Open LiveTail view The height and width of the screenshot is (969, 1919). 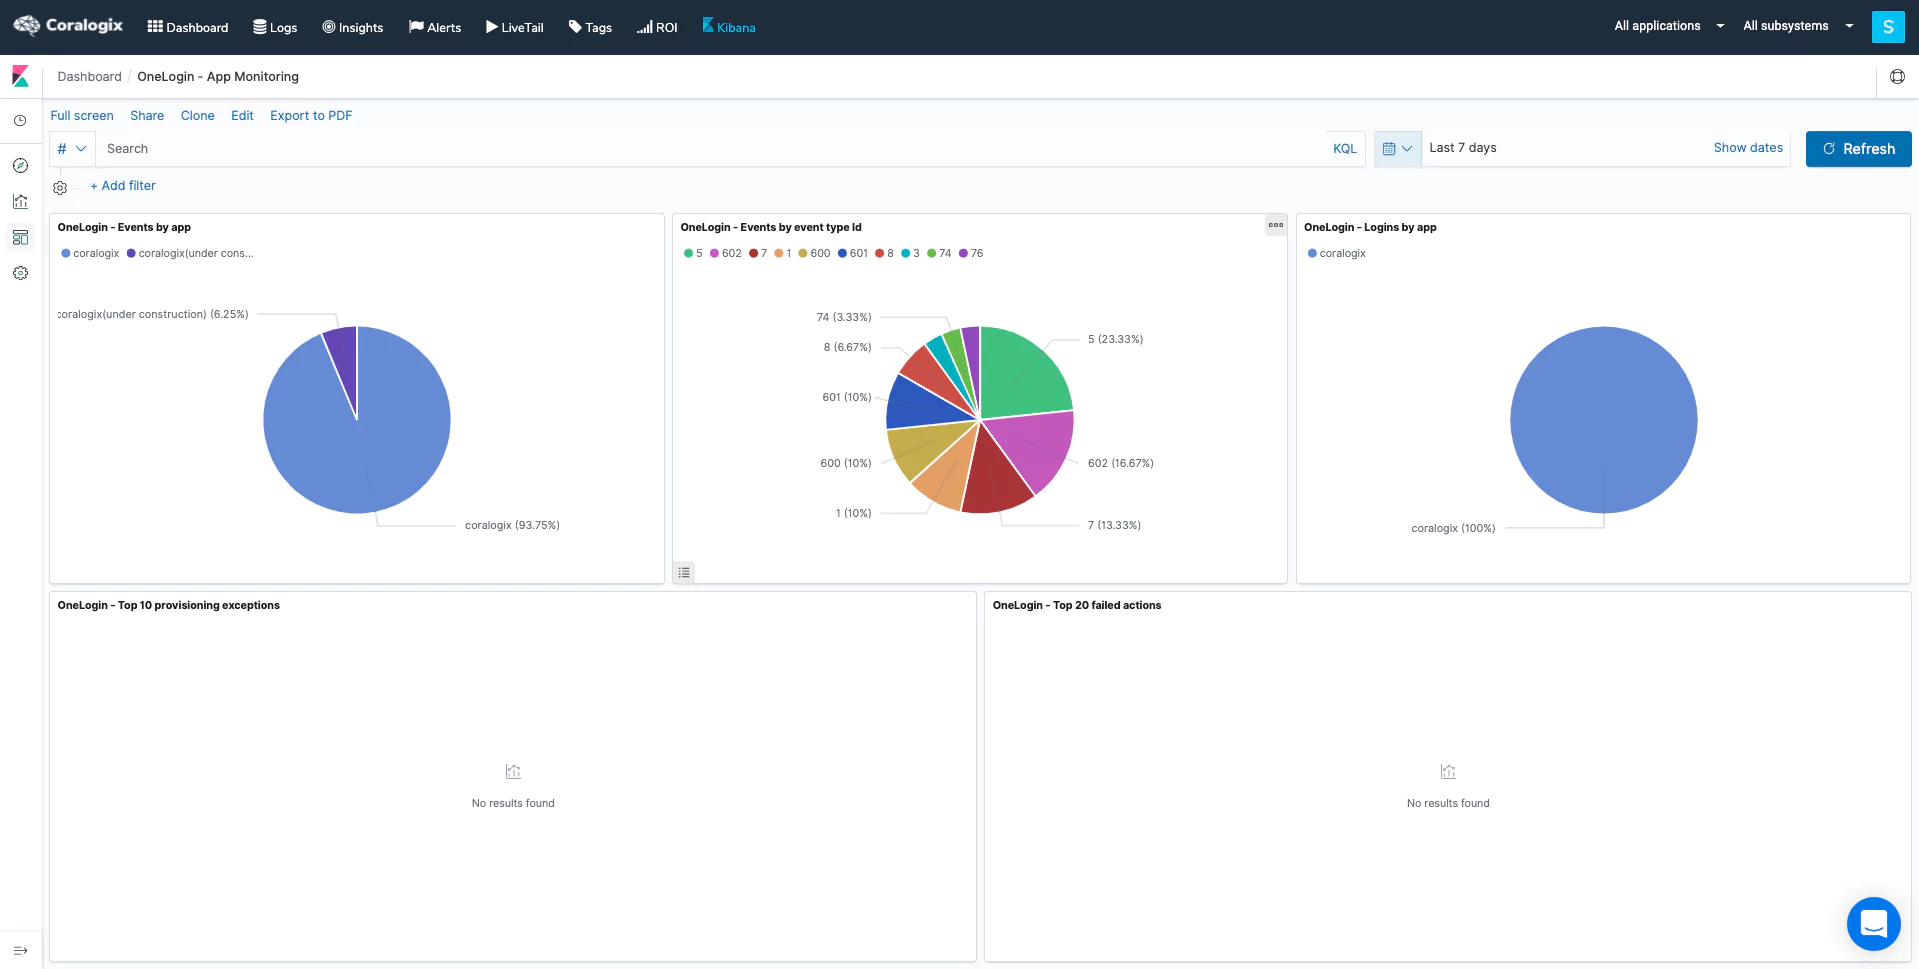[x=515, y=27]
